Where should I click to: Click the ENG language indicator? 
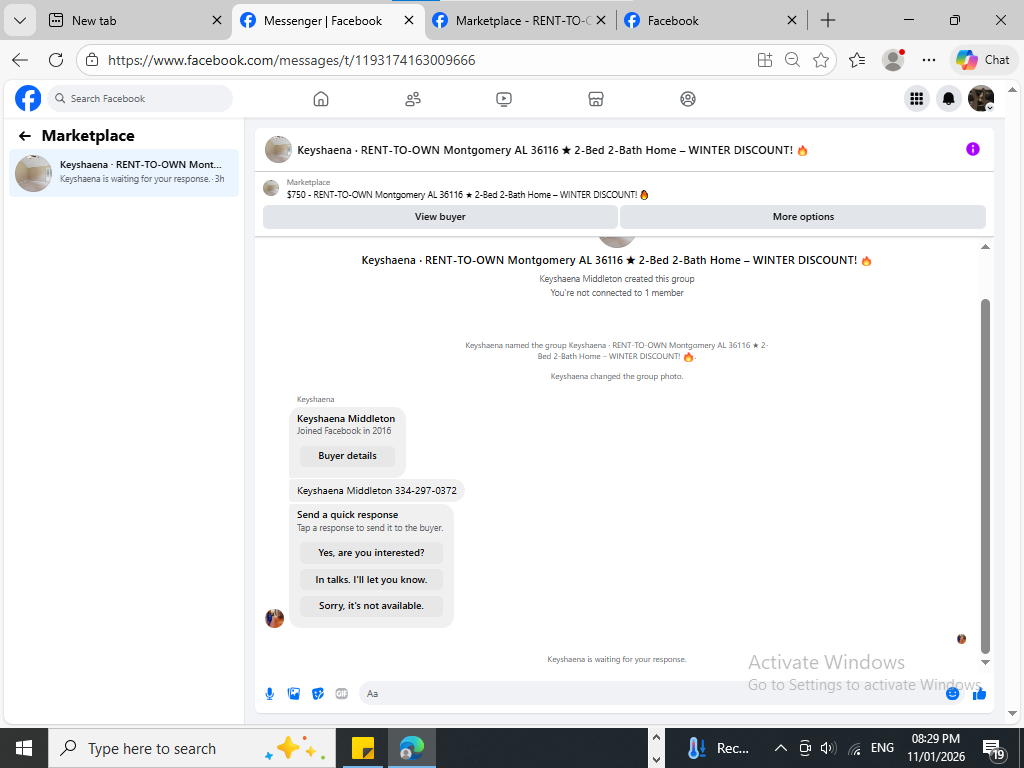[882, 748]
